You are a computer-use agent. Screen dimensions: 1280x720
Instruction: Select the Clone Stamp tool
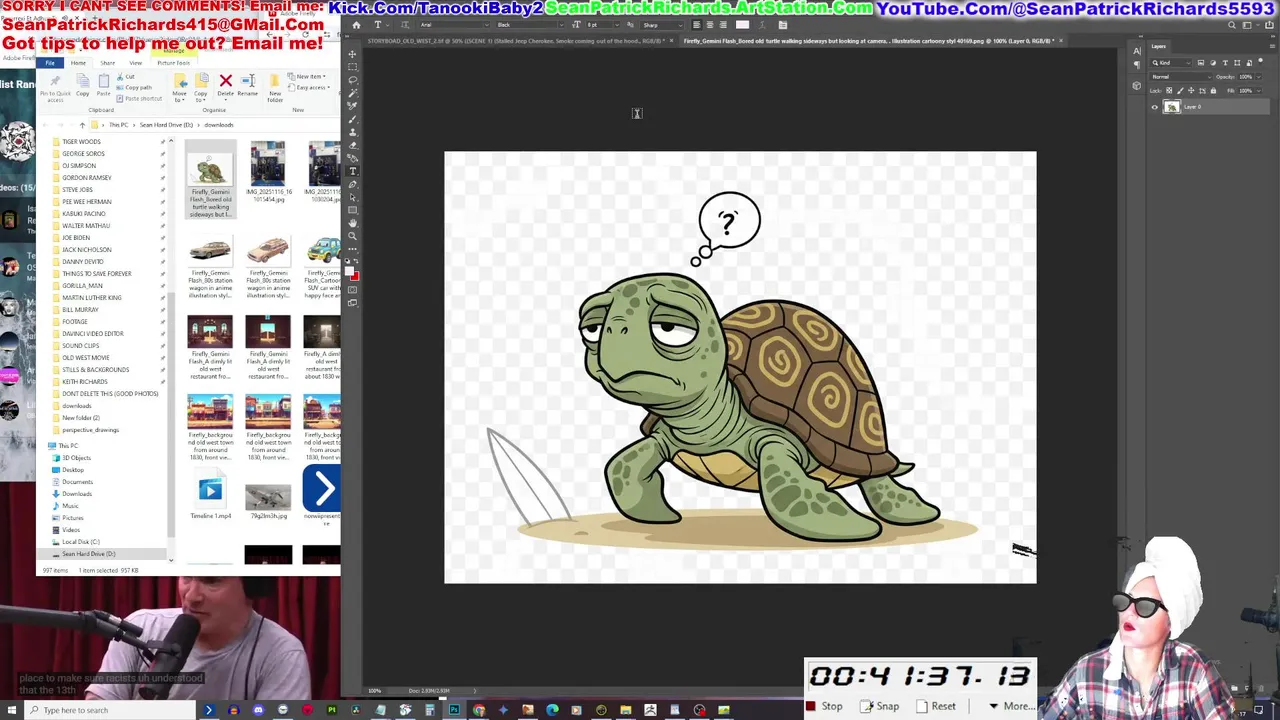(352, 132)
